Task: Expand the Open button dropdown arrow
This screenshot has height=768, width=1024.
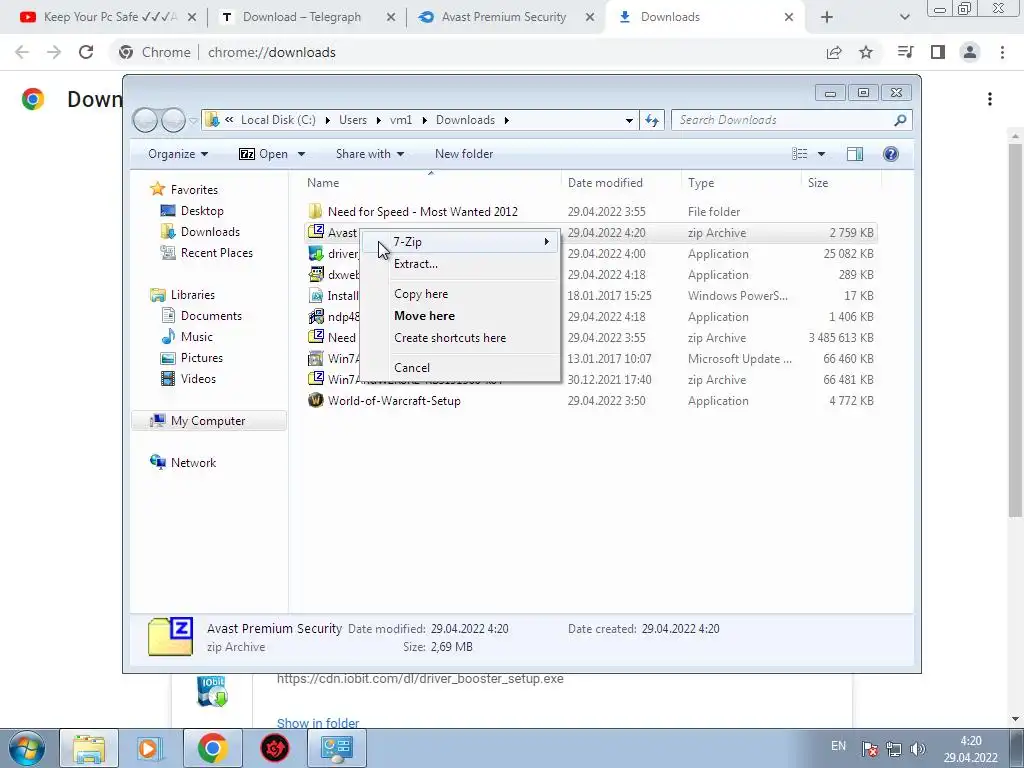Action: (x=301, y=154)
